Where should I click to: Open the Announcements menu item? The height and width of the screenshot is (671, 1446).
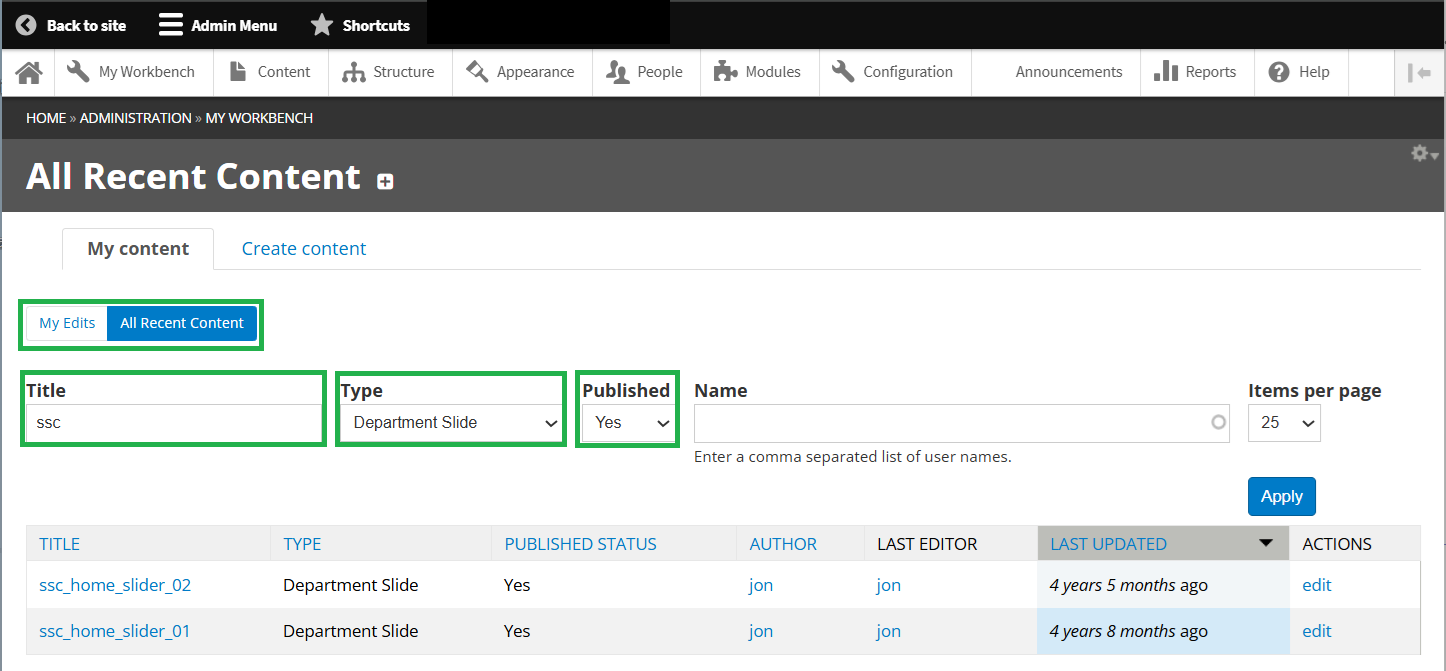tap(1069, 72)
